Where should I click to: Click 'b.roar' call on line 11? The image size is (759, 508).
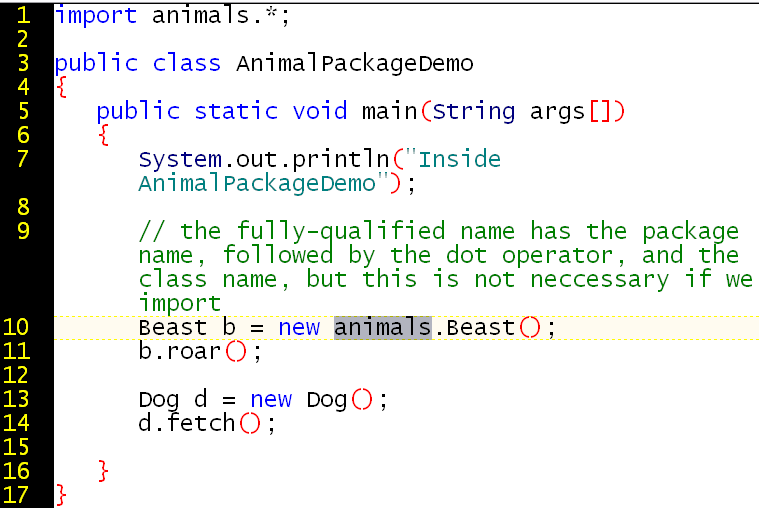180,351
